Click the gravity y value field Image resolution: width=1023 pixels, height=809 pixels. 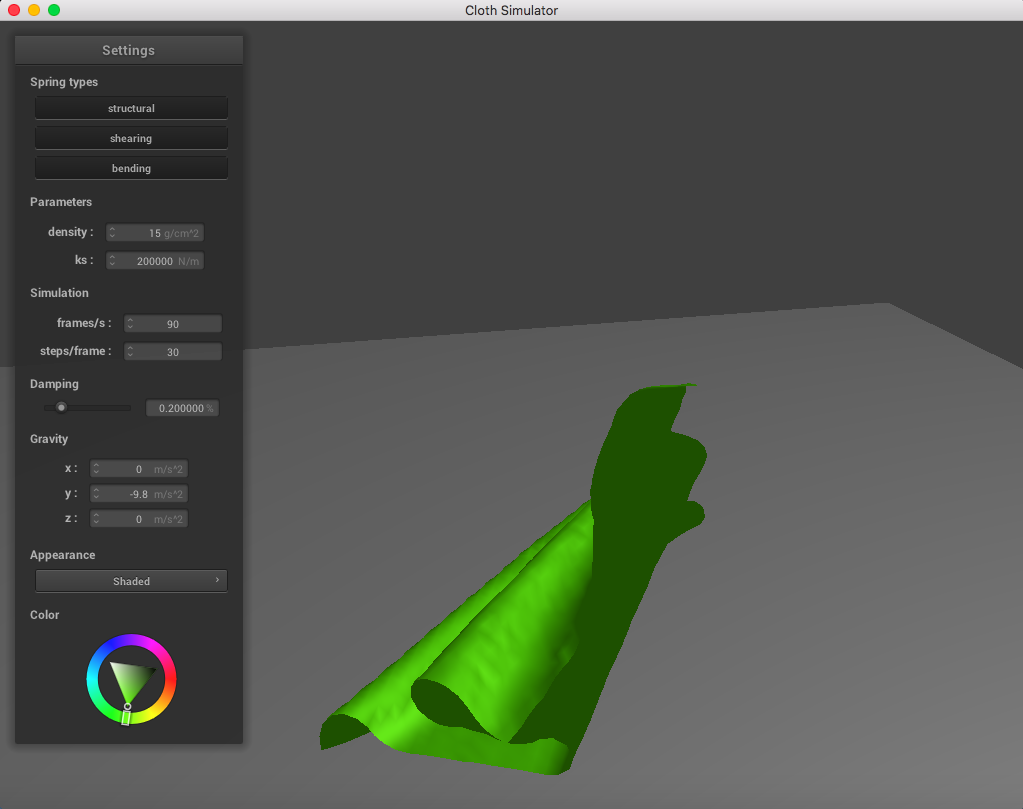tap(139, 494)
